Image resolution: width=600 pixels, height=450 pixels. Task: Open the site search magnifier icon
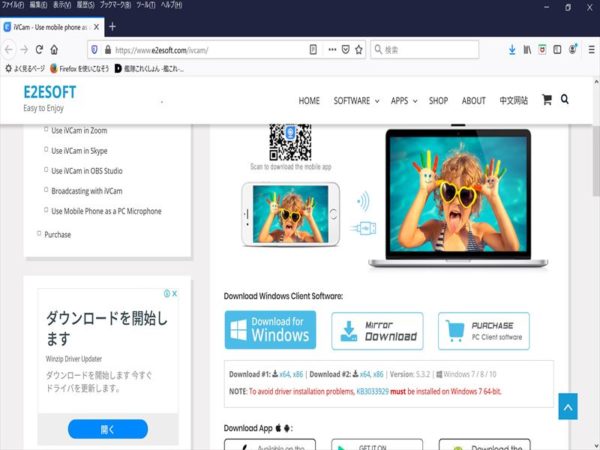564,99
